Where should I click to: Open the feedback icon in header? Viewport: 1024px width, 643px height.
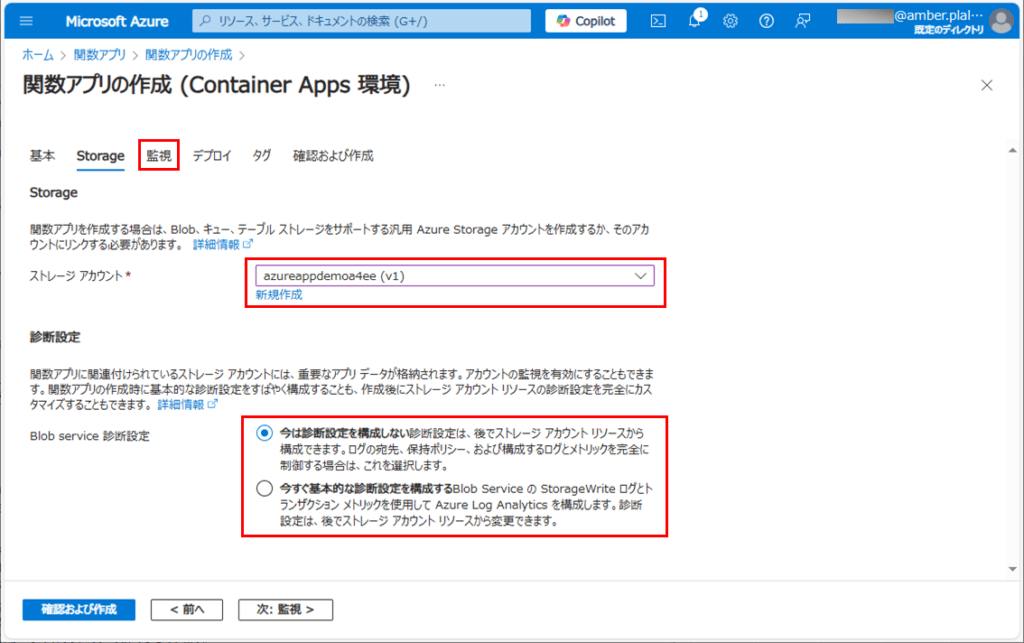click(x=802, y=21)
